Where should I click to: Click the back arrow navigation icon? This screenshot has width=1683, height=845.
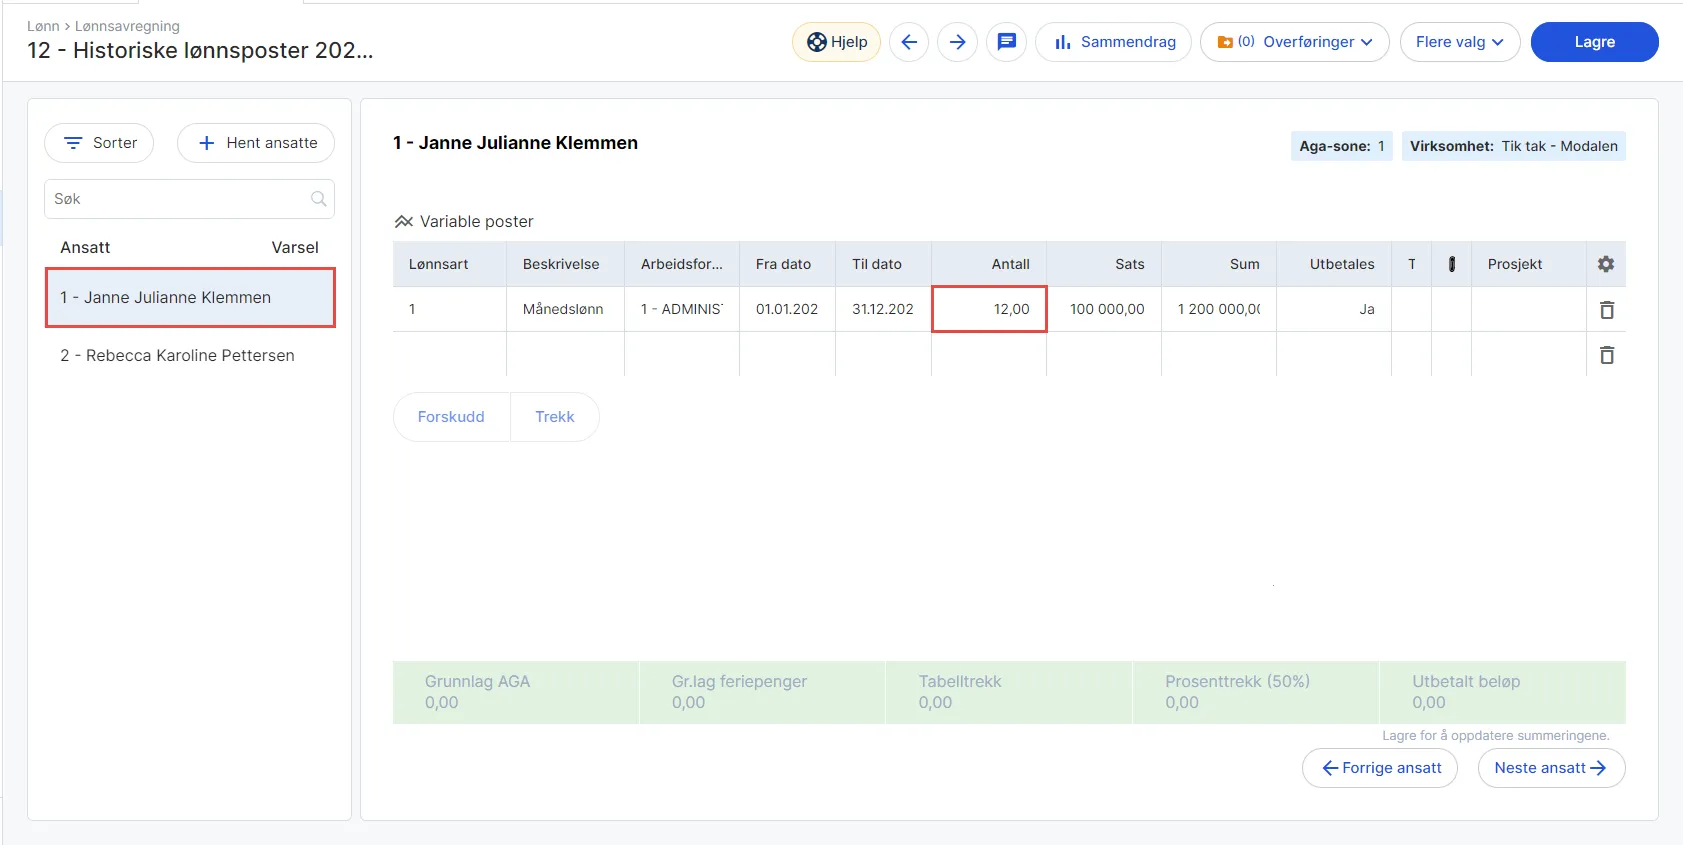coord(908,42)
